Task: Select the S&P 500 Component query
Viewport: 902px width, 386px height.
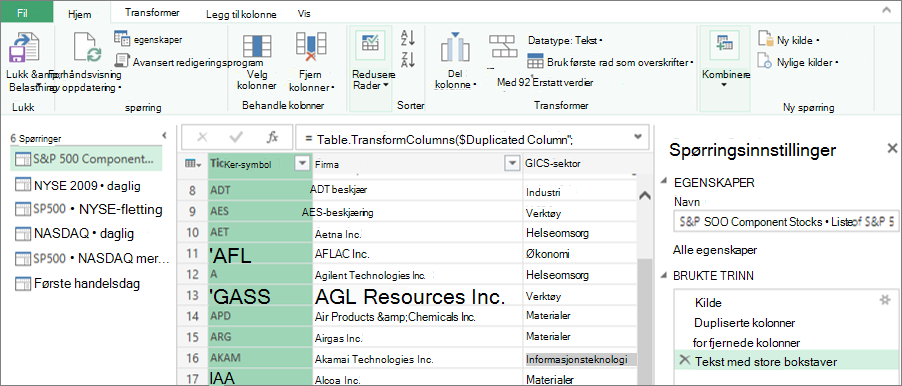Action: click(87, 159)
